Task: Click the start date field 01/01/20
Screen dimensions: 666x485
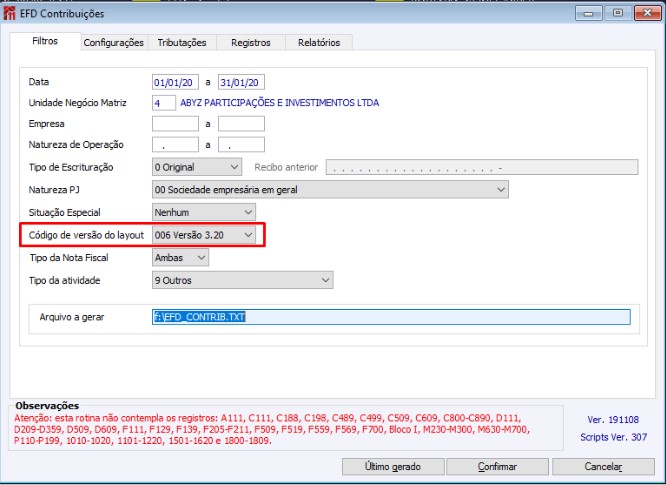Action: [x=175, y=82]
